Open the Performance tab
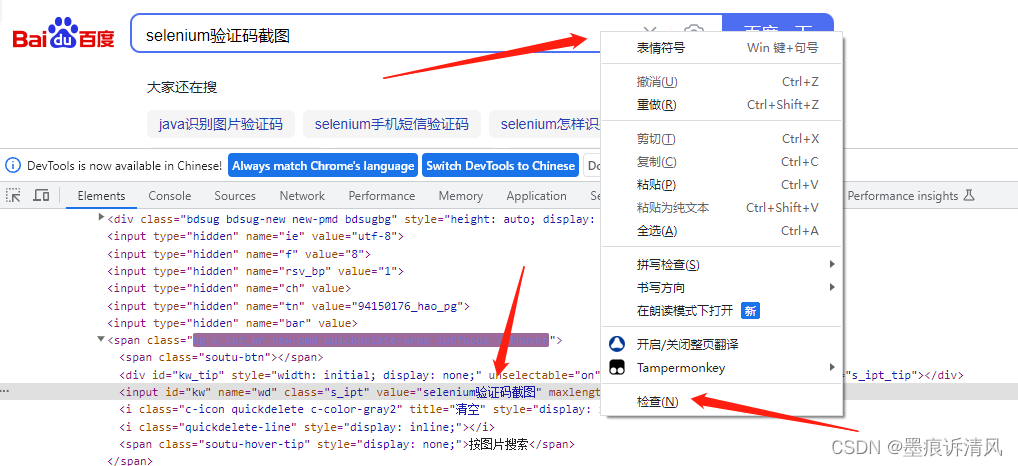Screen dimensions: 1018x466 (x=382, y=195)
